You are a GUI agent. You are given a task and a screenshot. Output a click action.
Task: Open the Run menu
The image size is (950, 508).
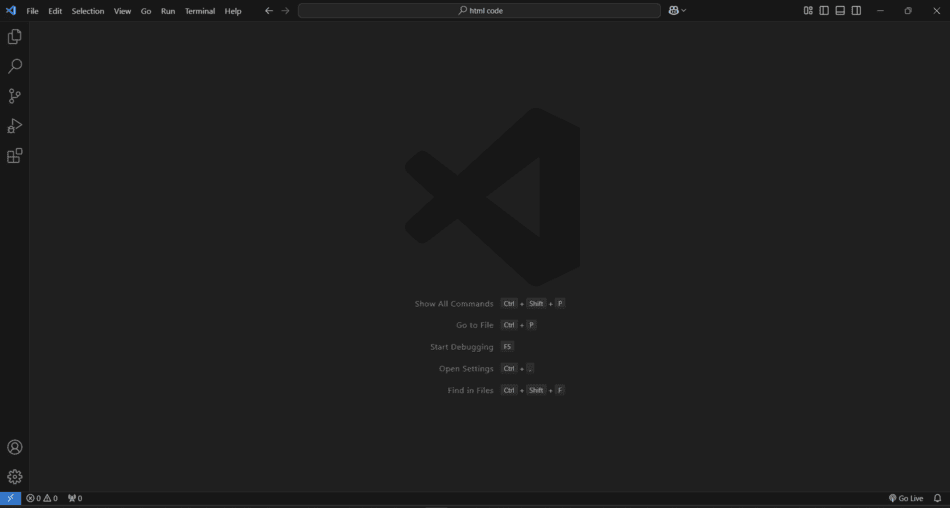pyautogui.click(x=168, y=11)
